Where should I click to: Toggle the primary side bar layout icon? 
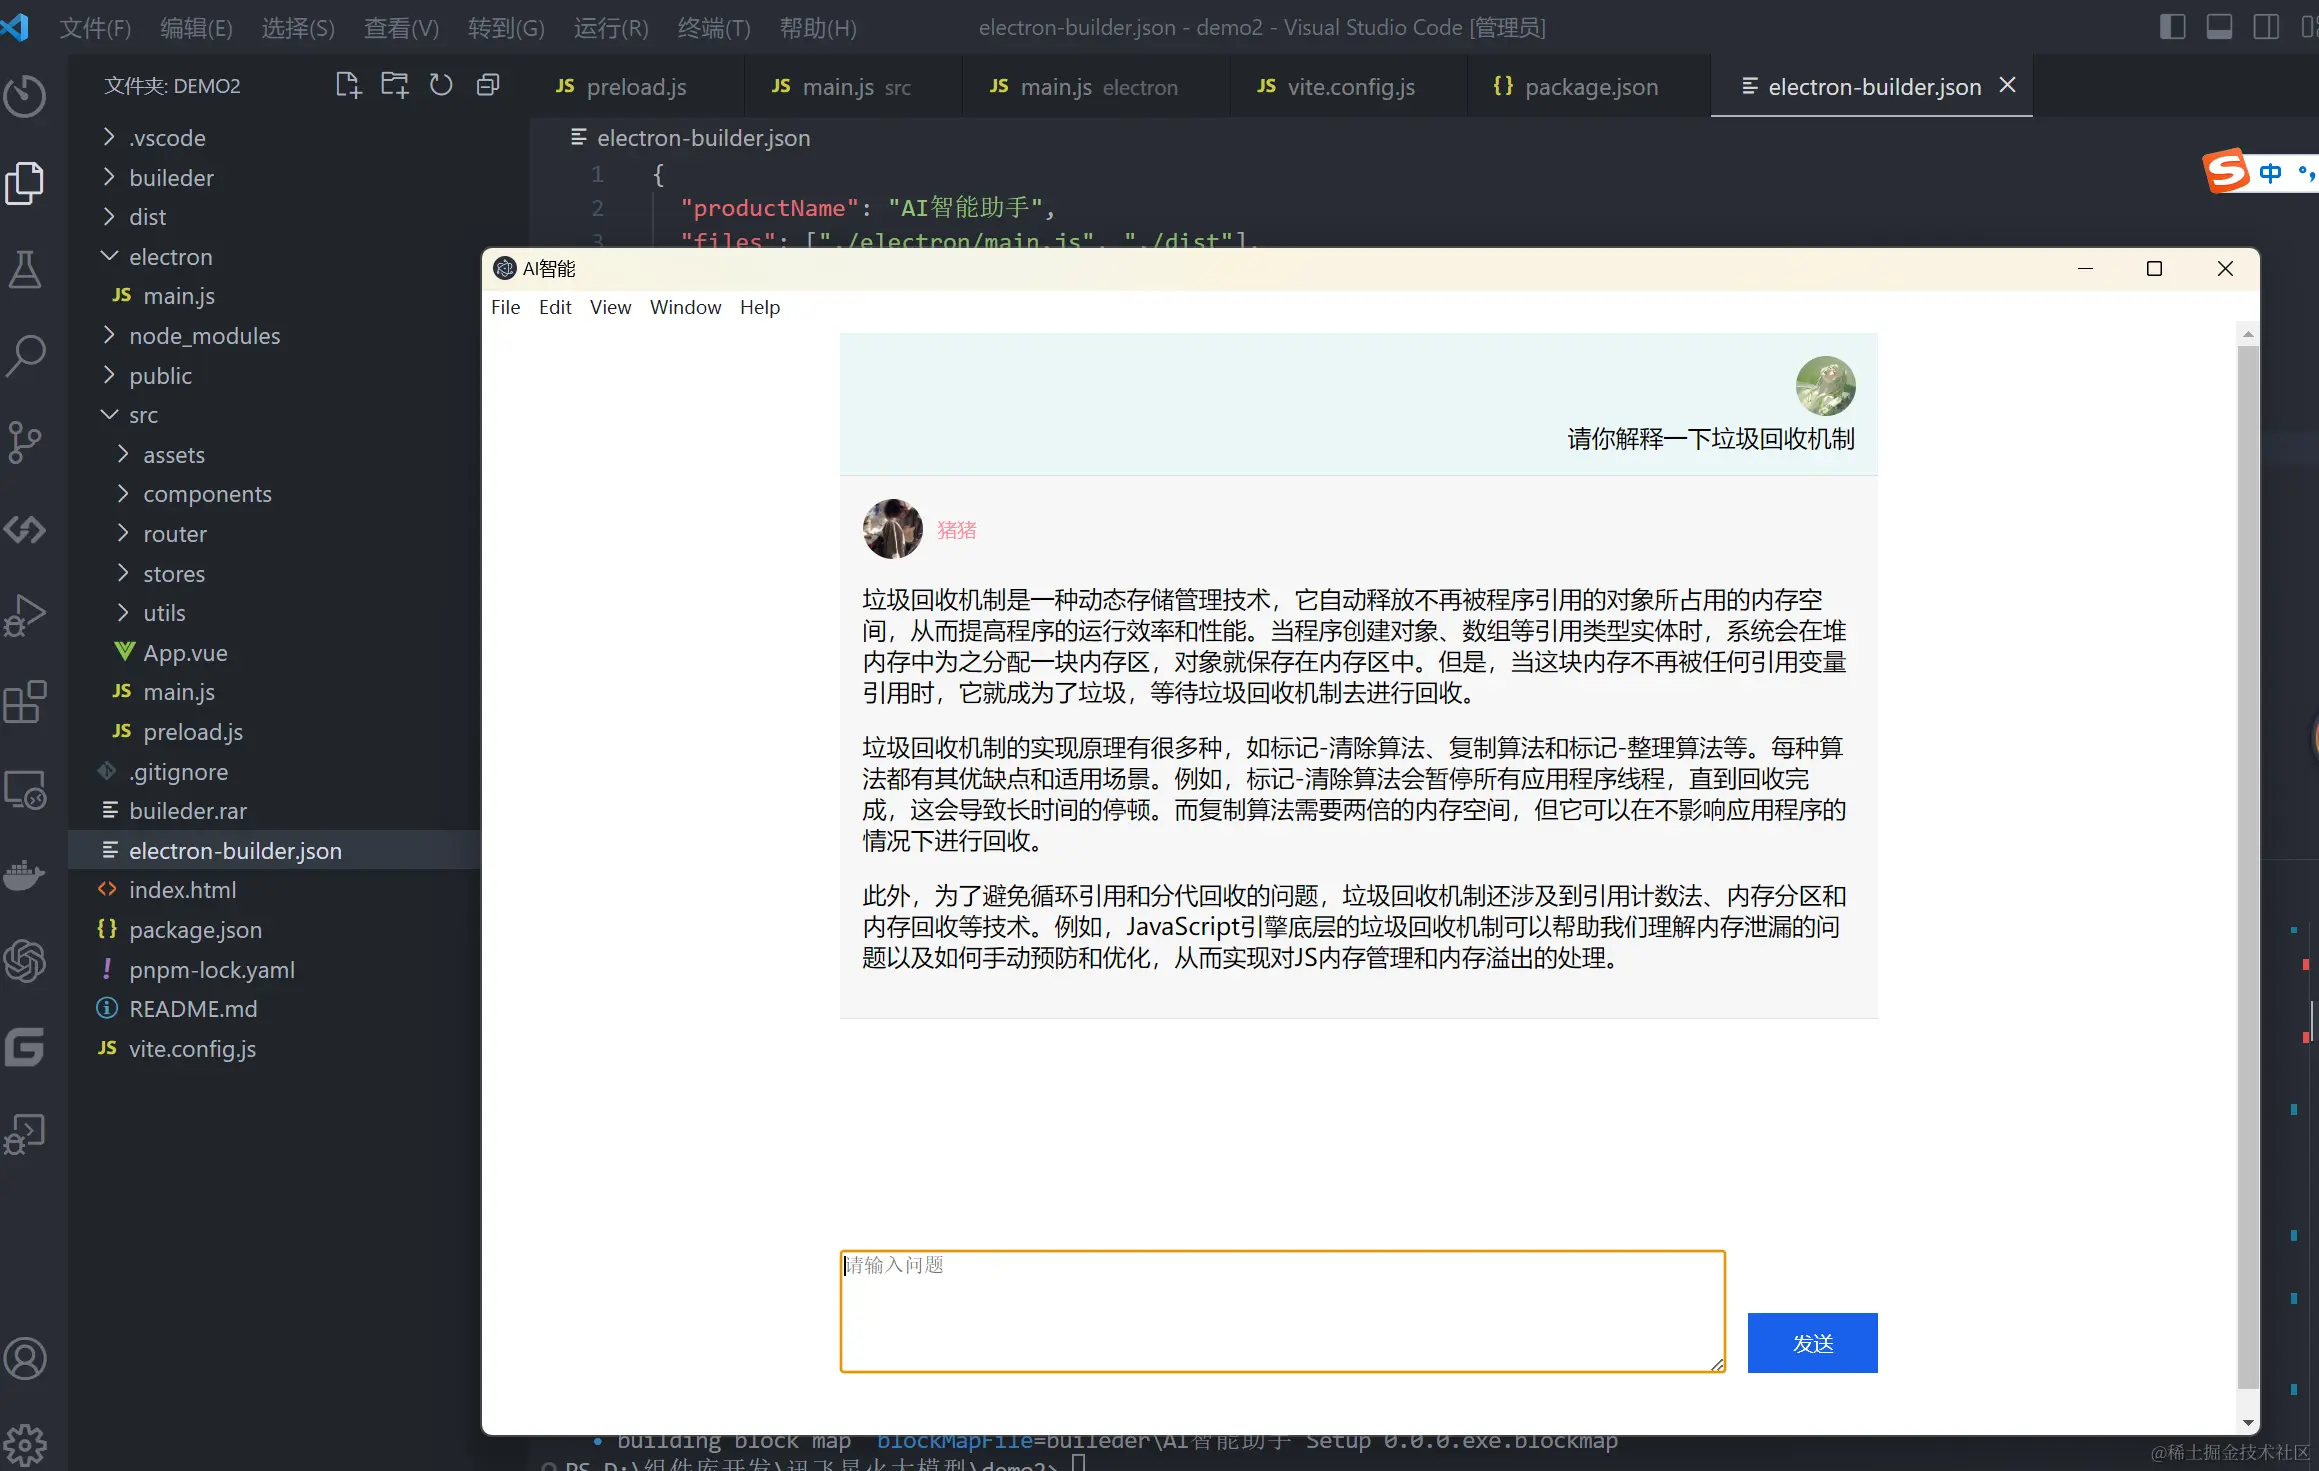click(2172, 27)
